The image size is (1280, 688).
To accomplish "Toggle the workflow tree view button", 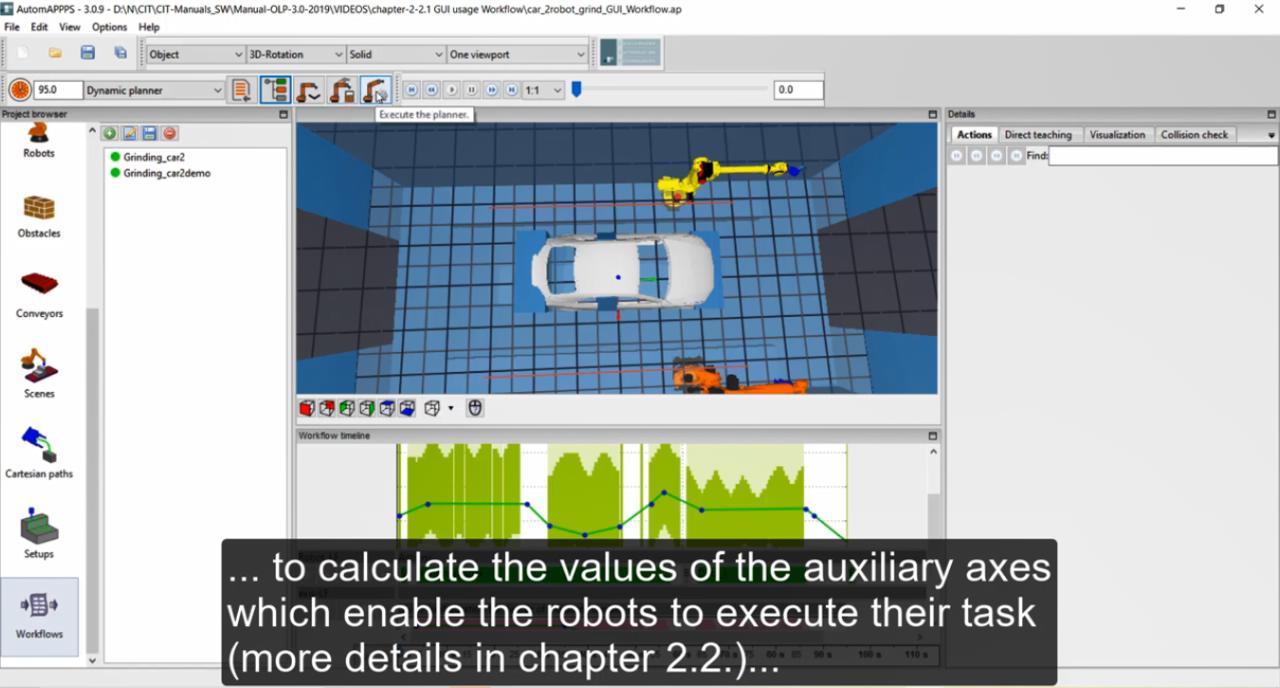I will point(275,90).
